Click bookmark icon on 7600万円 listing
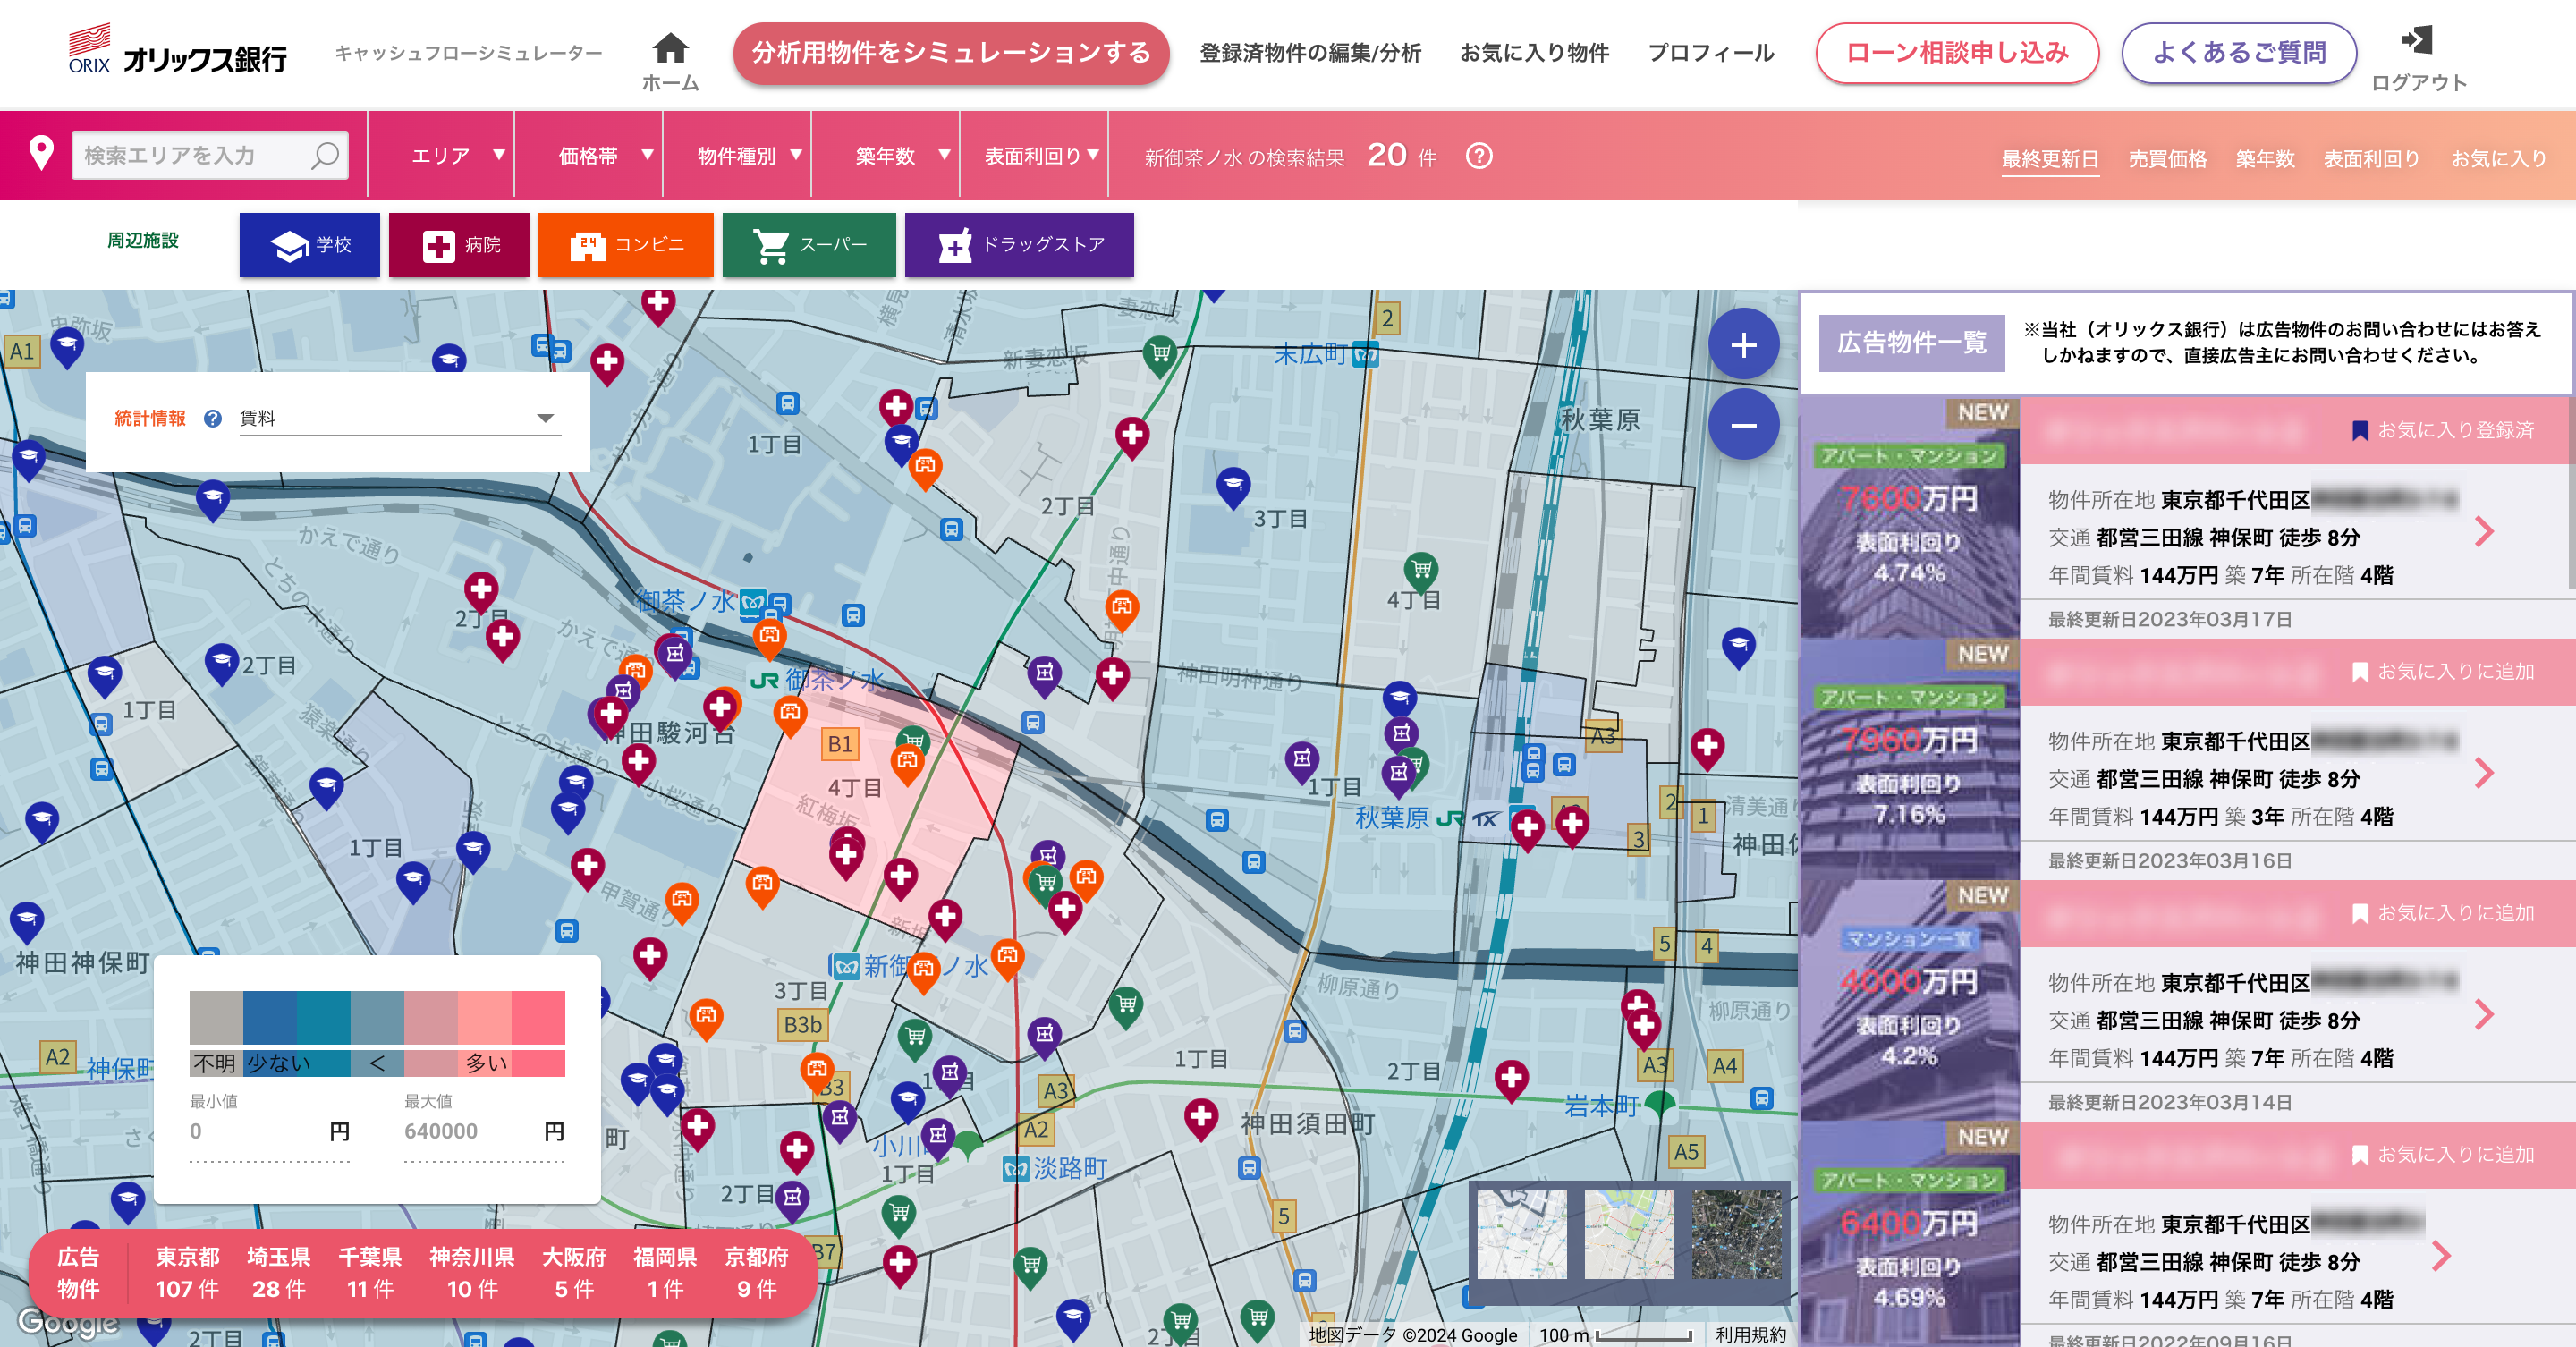The image size is (2576, 1347). point(2360,430)
